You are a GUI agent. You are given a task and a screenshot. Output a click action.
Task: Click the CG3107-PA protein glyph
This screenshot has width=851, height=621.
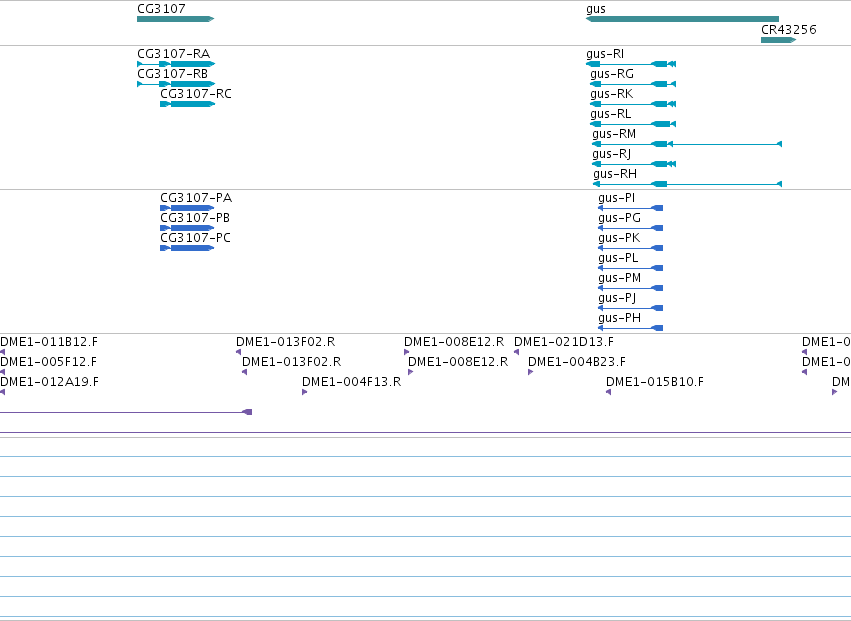[x=187, y=208]
